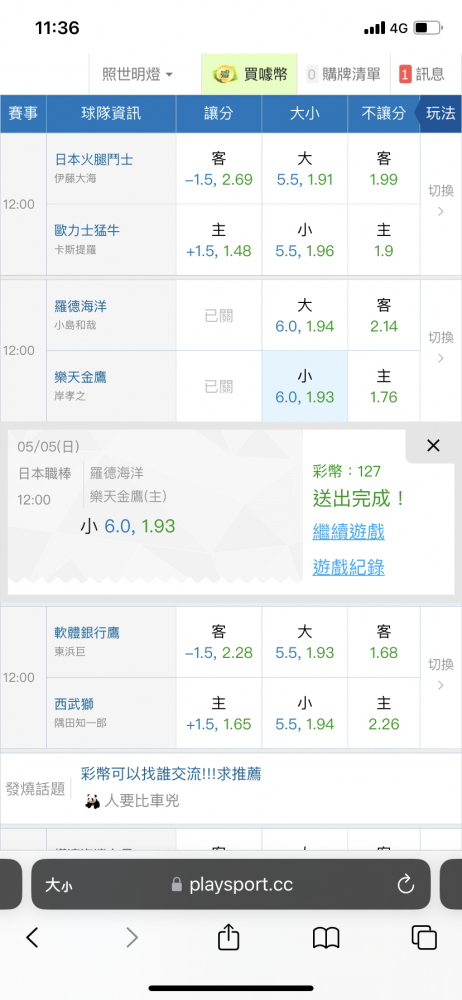Tap the playsport.cc address bar

point(231,884)
